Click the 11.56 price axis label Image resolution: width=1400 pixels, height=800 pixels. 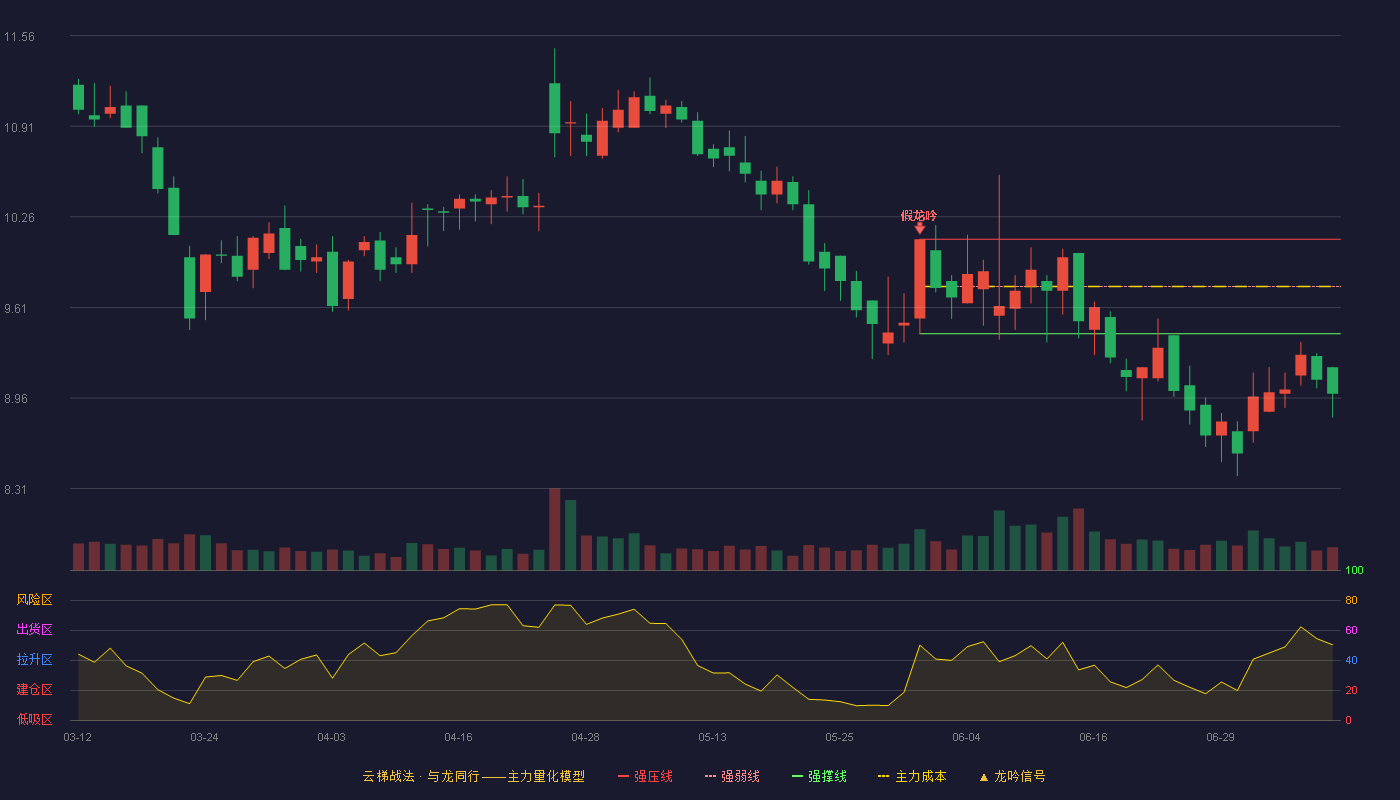click(x=19, y=37)
